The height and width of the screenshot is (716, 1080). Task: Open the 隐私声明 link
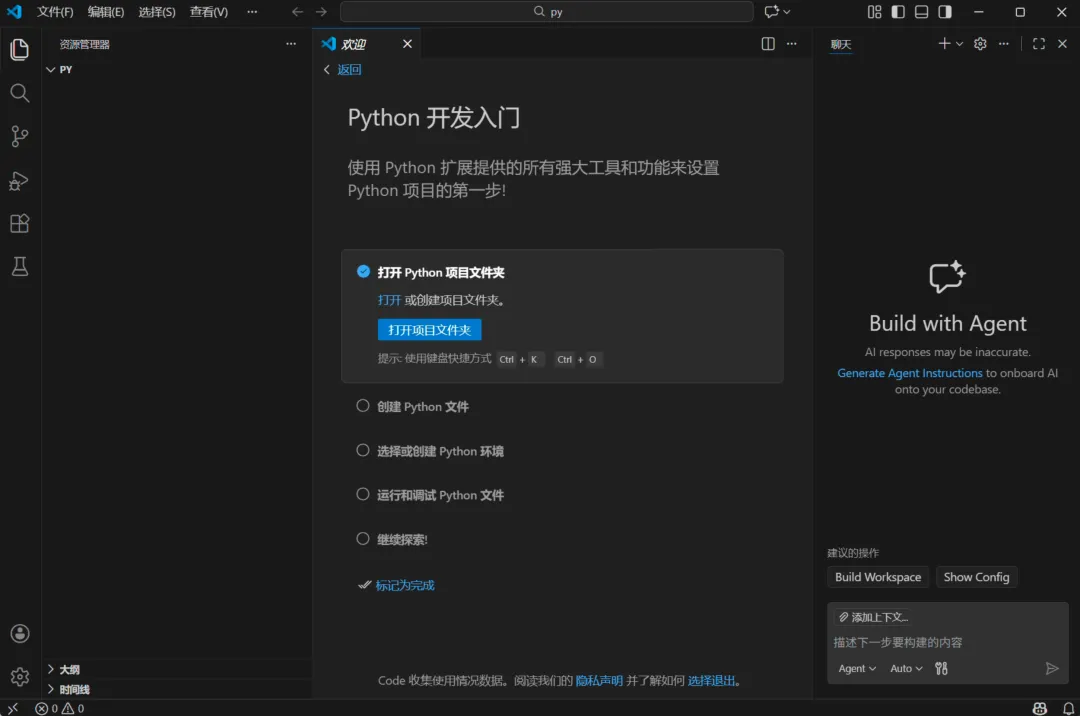599,681
